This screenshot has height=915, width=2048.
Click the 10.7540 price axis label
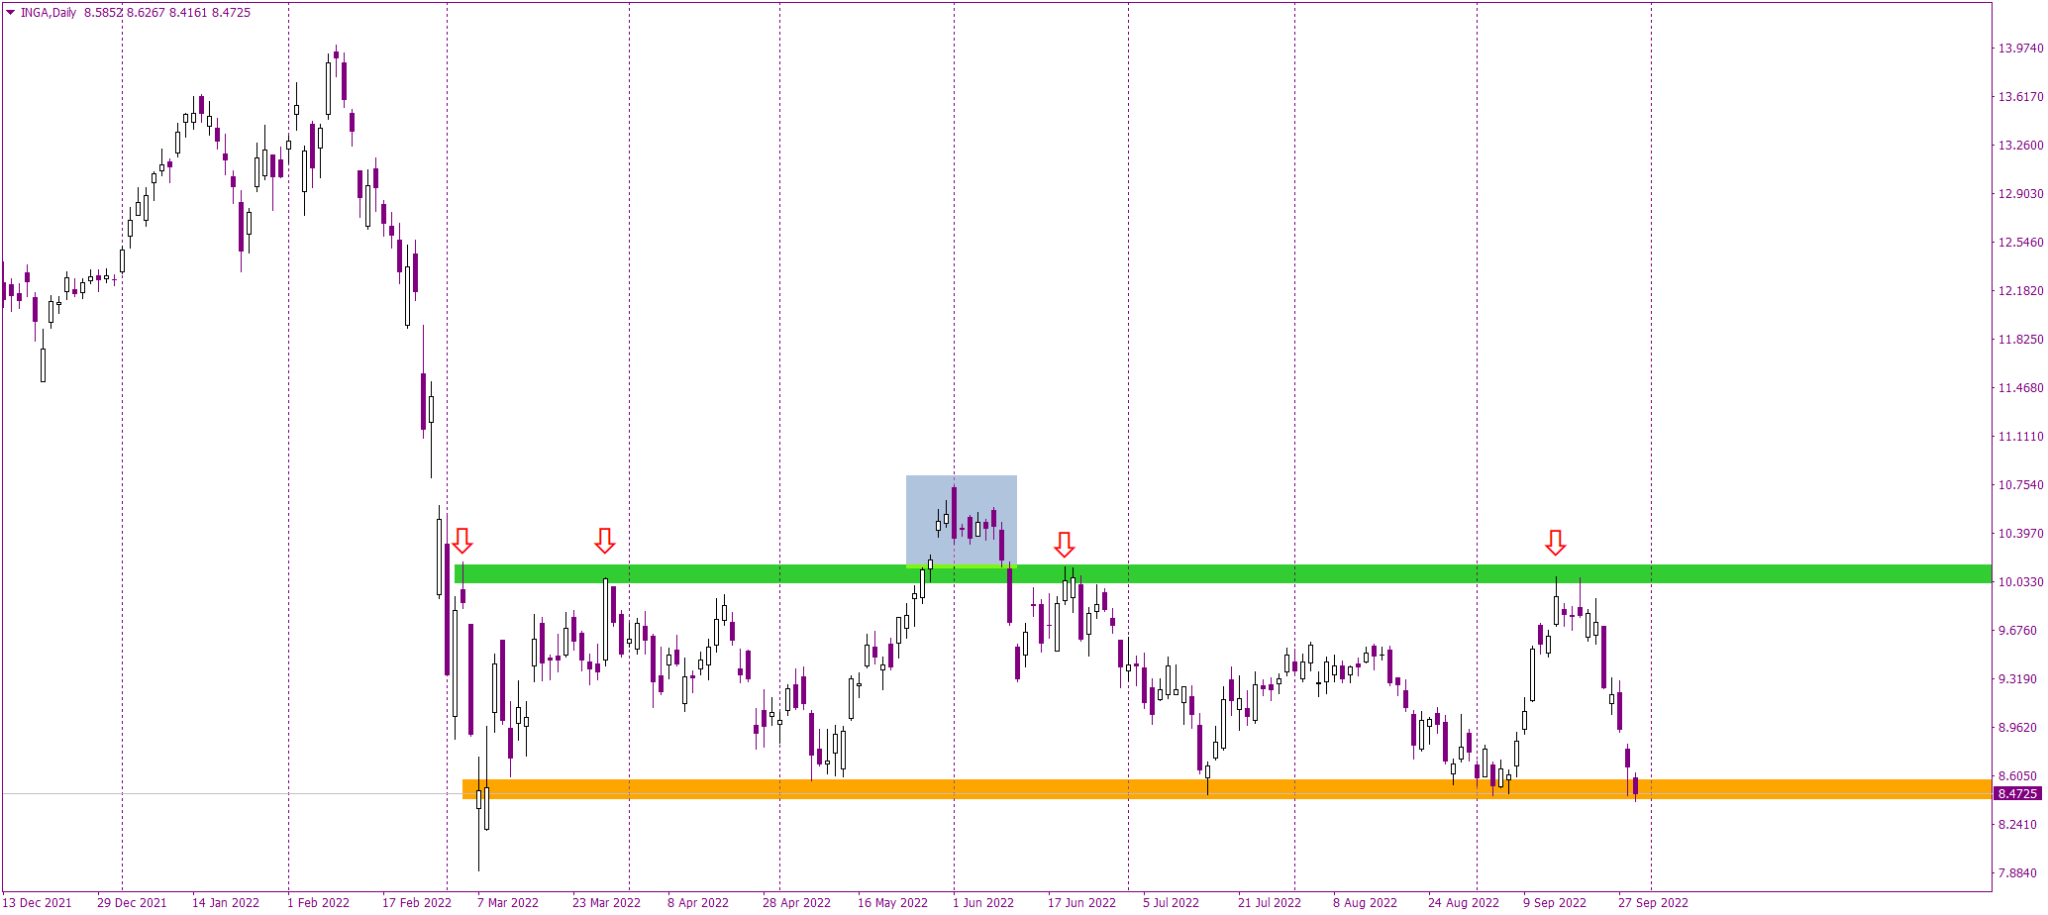[x=2020, y=485]
